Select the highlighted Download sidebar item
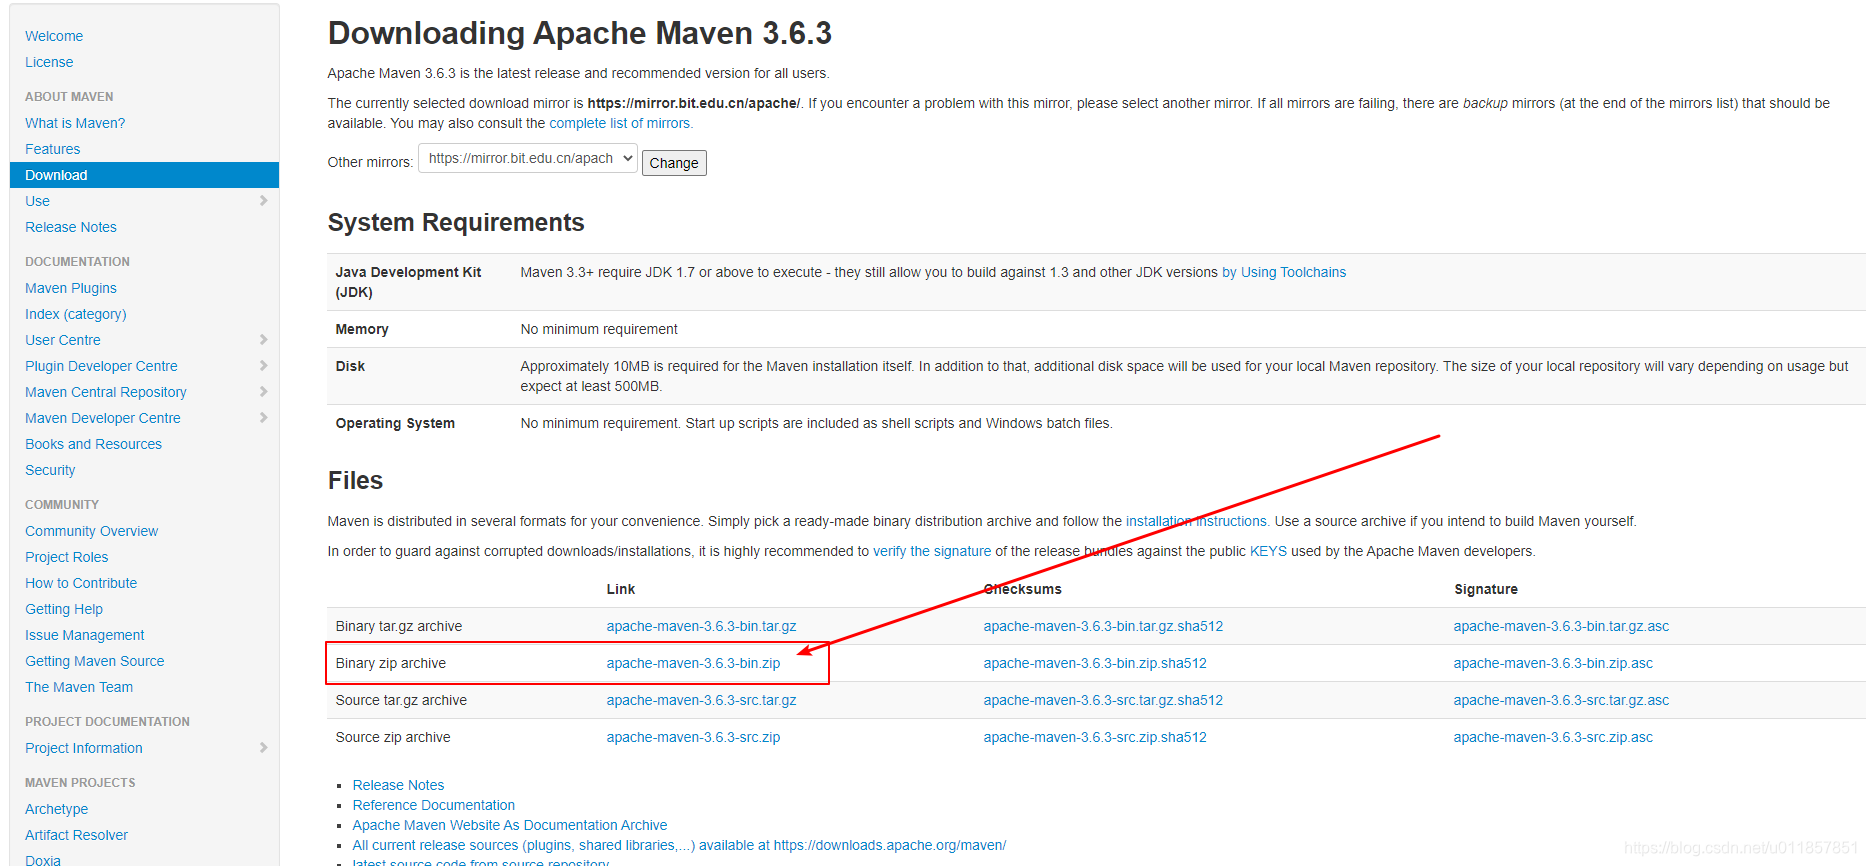Screen dimensions: 1866x866 [144, 175]
